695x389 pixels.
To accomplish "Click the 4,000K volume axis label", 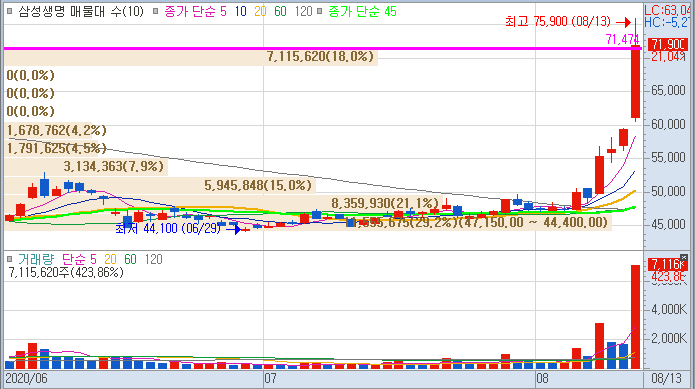I will (x=668, y=309).
